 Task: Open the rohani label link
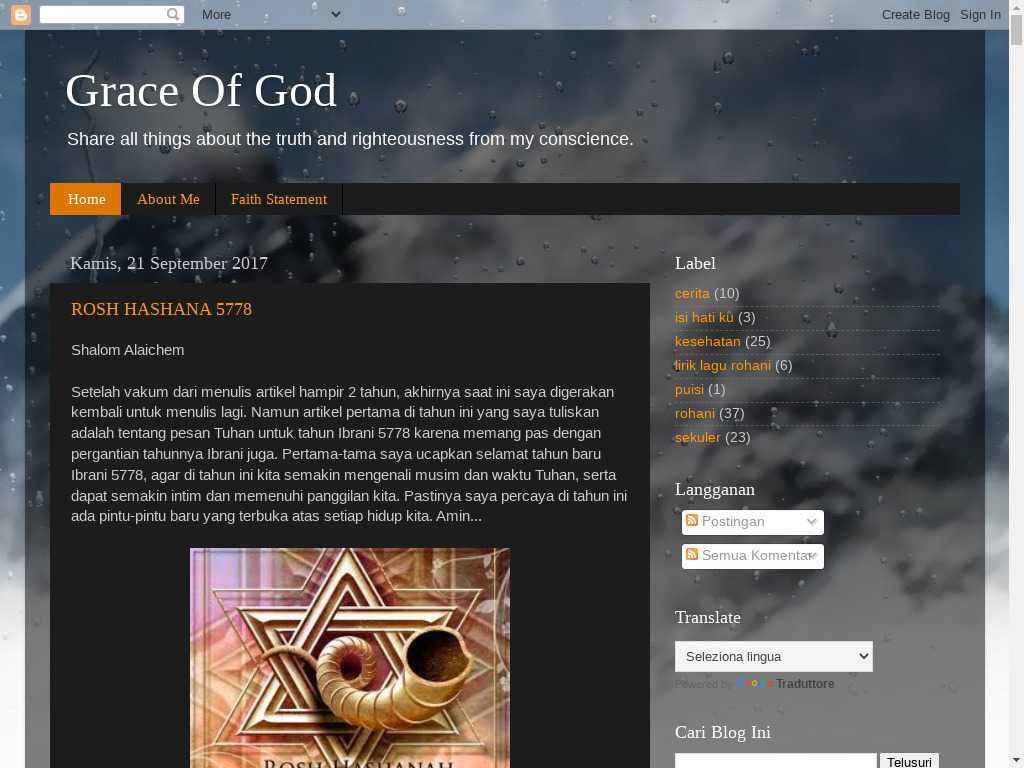point(695,413)
